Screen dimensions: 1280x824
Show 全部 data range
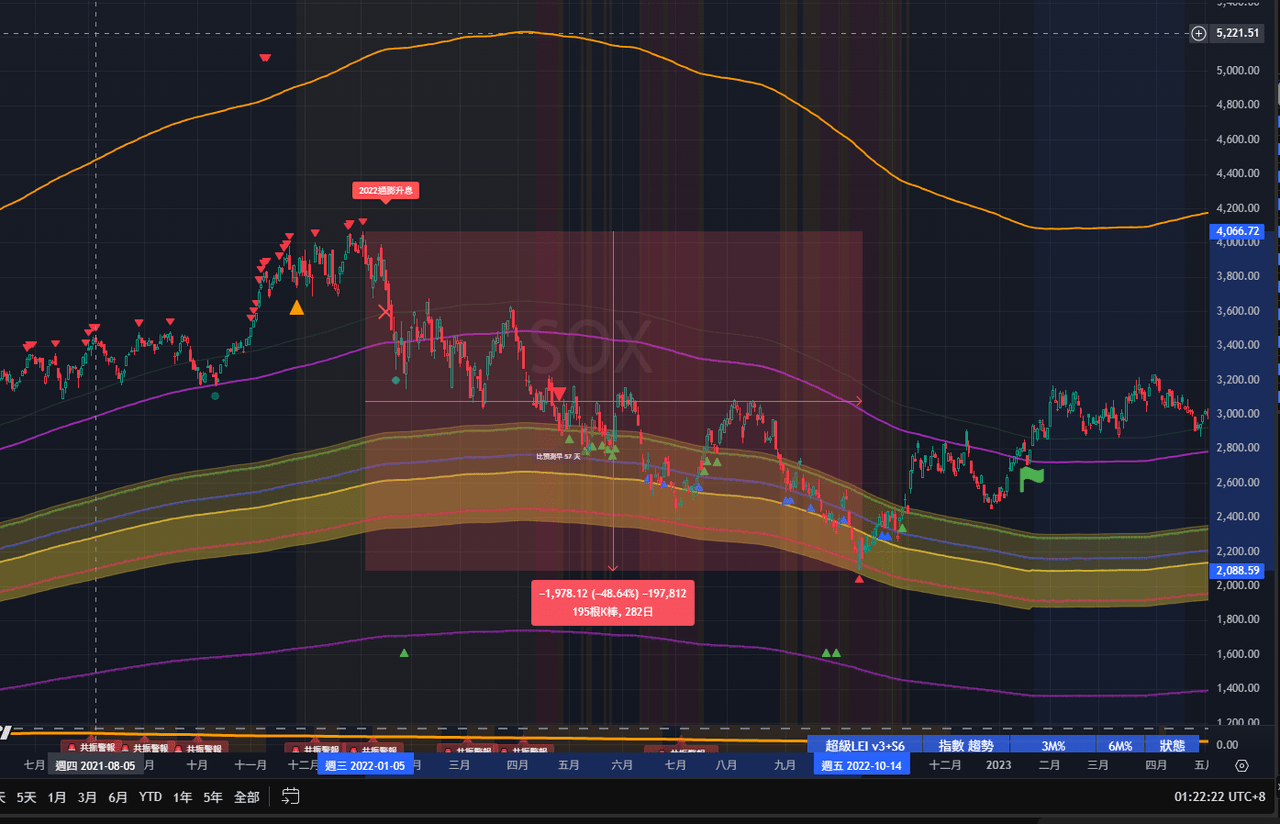[246, 797]
